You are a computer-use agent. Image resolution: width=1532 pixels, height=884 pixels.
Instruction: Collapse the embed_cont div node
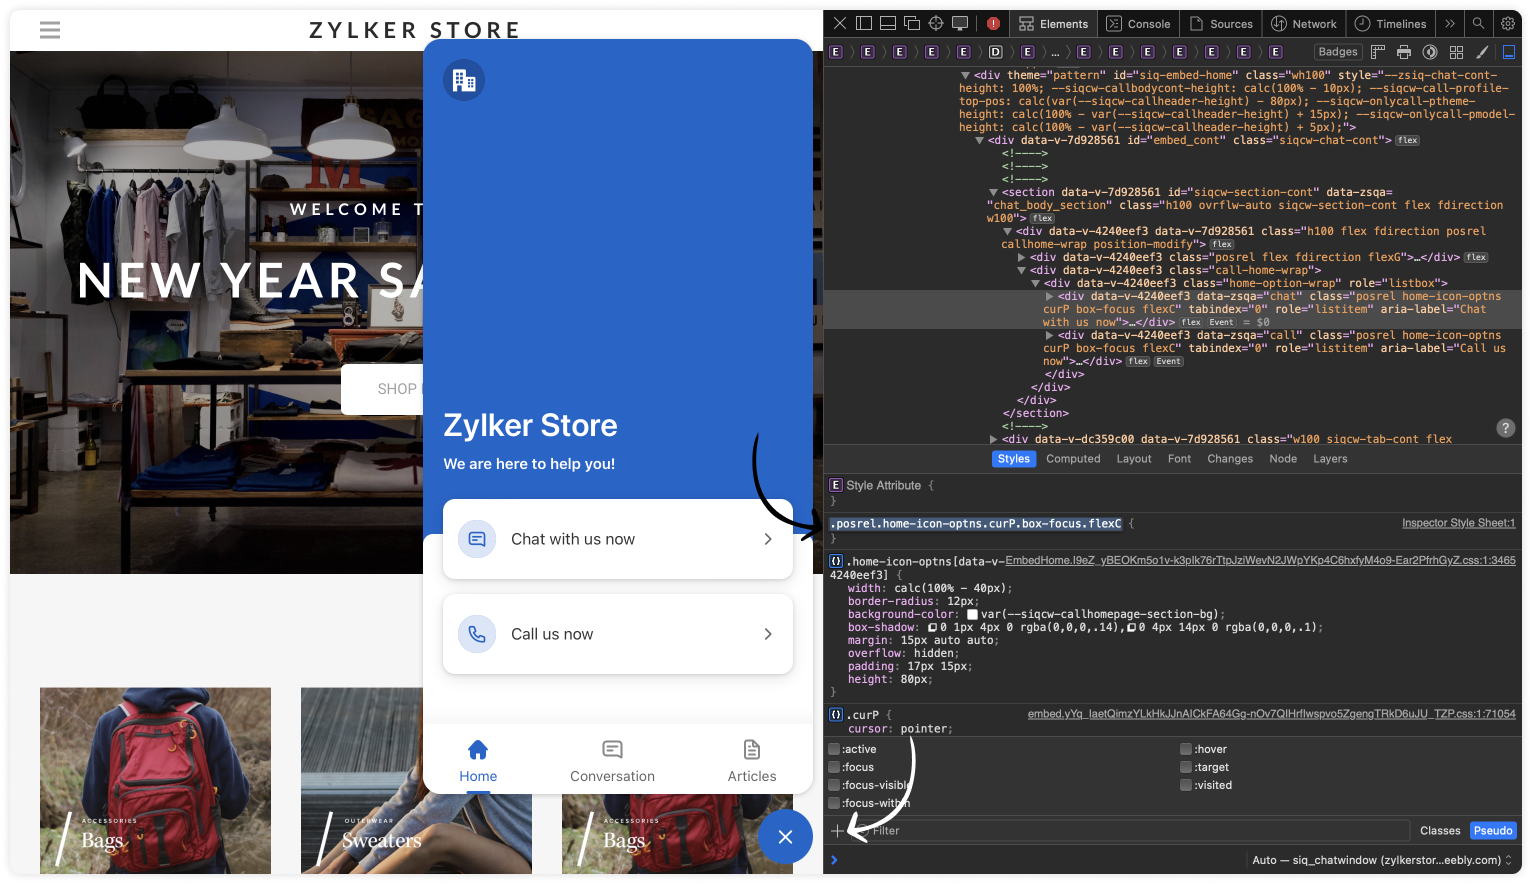point(979,141)
